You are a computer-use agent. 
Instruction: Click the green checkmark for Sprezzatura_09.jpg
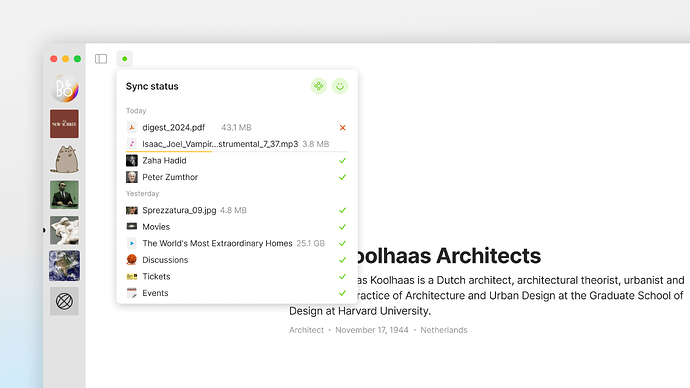tap(342, 210)
